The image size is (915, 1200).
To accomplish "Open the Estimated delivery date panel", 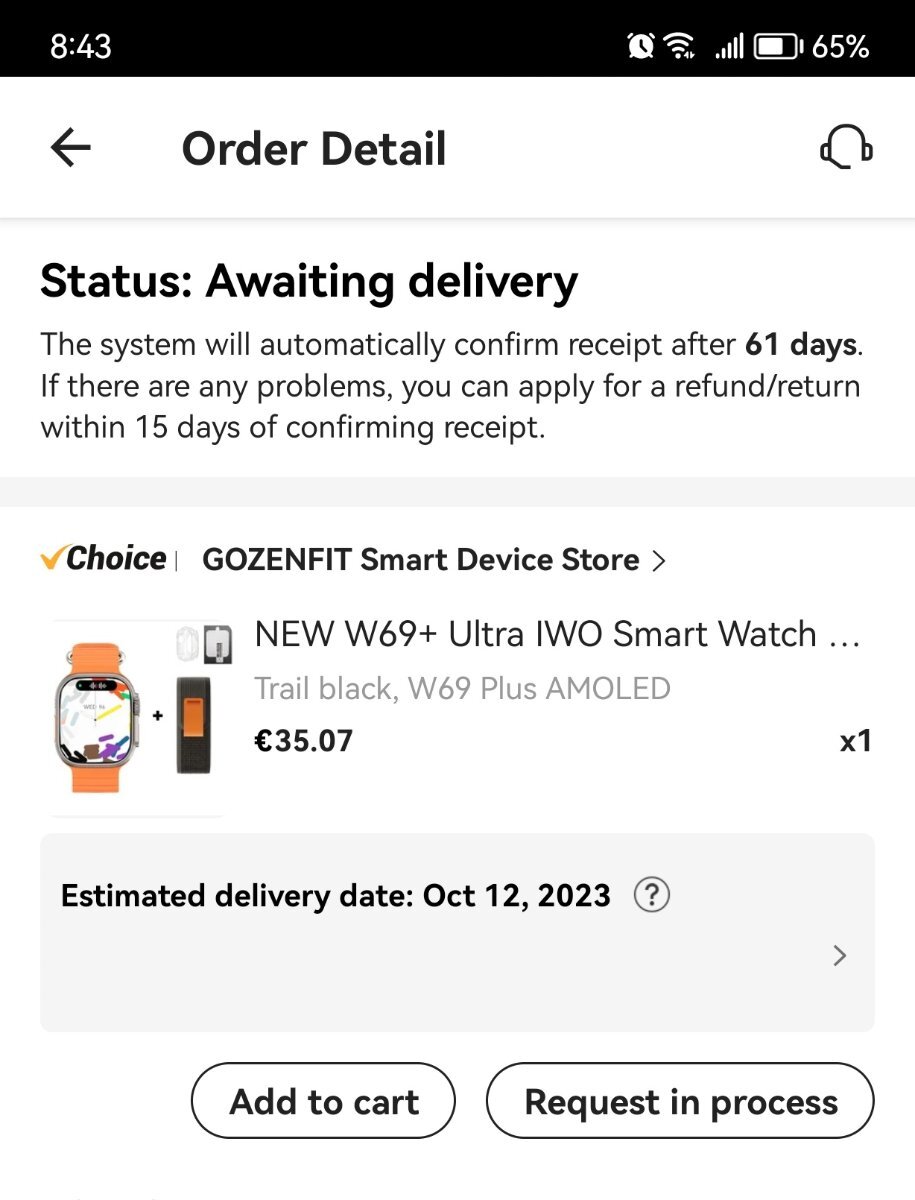I will (x=457, y=932).
